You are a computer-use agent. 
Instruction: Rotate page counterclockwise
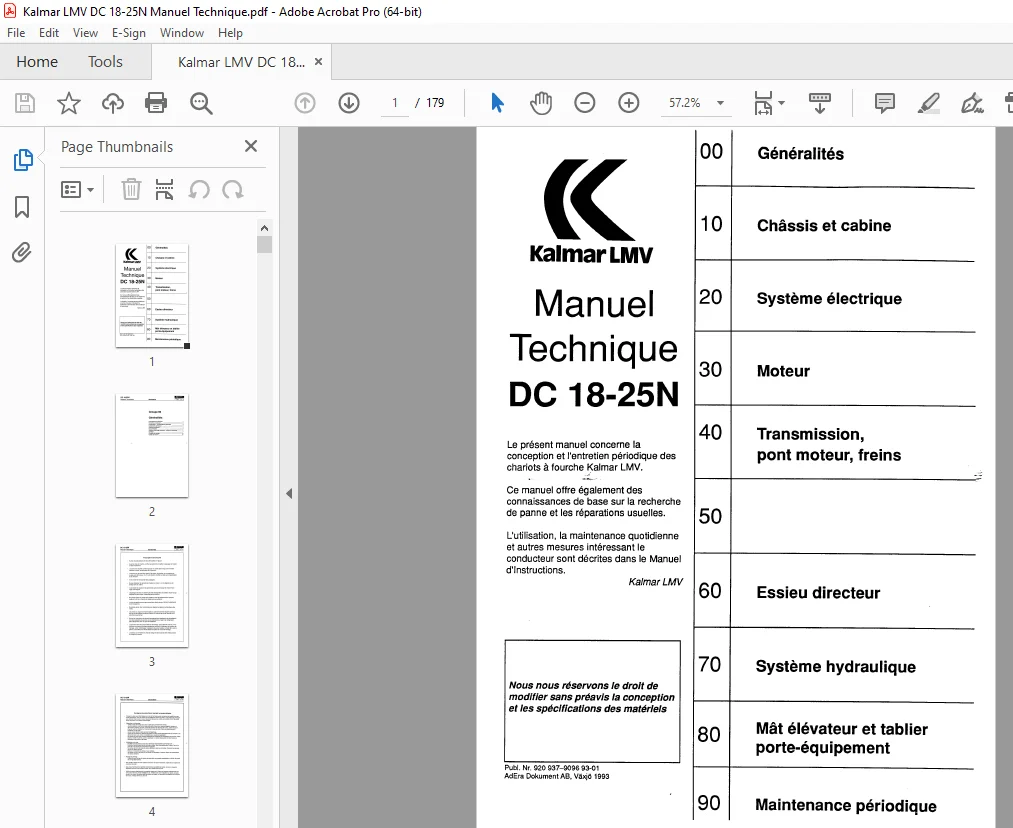(x=199, y=189)
